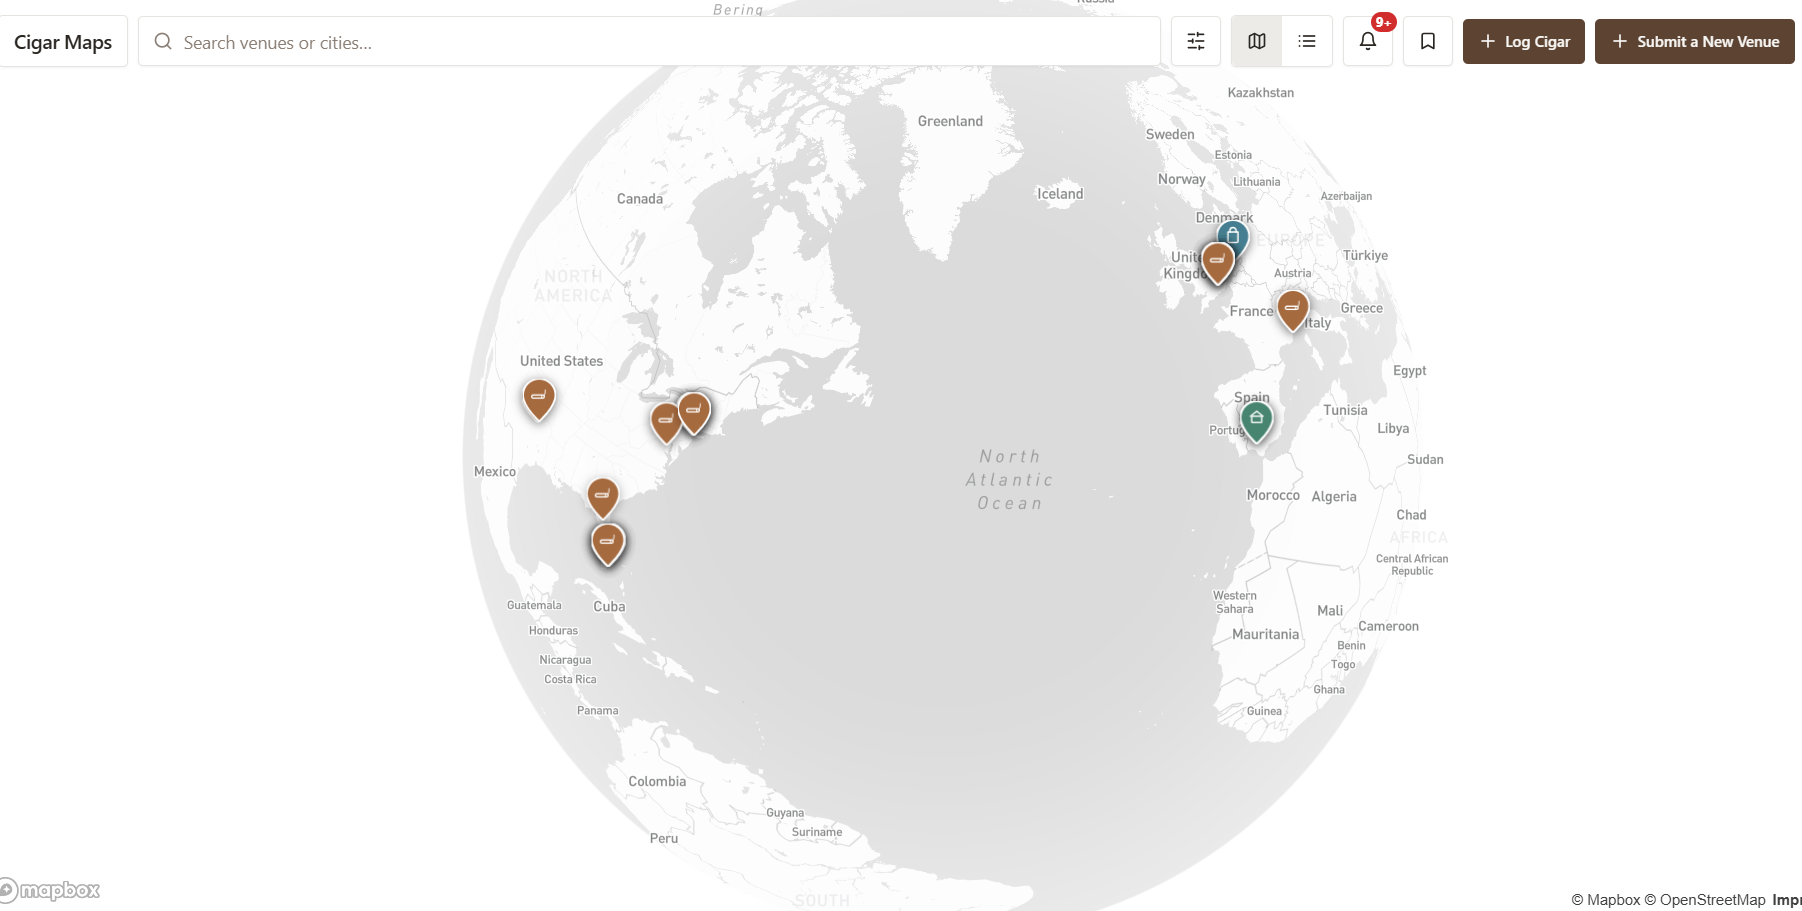Select the green venue pin near Spain
Screen dimensions: 1802x911
[x=1256, y=419]
